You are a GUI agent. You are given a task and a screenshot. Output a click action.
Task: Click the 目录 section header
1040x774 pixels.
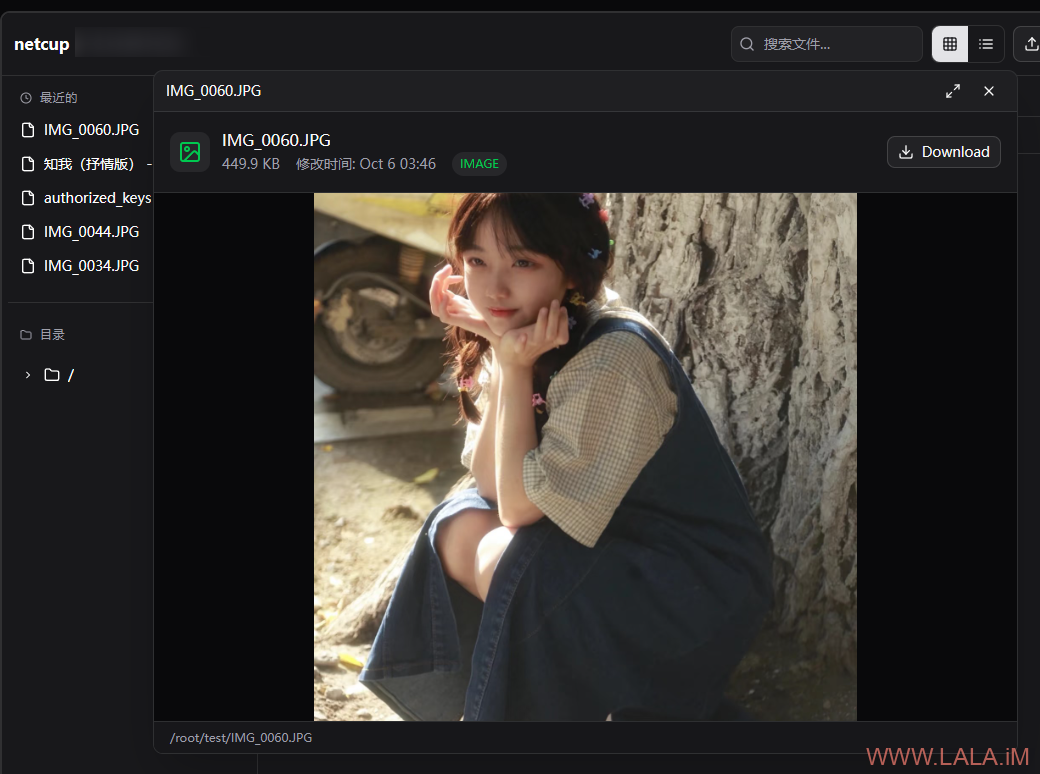pos(52,335)
